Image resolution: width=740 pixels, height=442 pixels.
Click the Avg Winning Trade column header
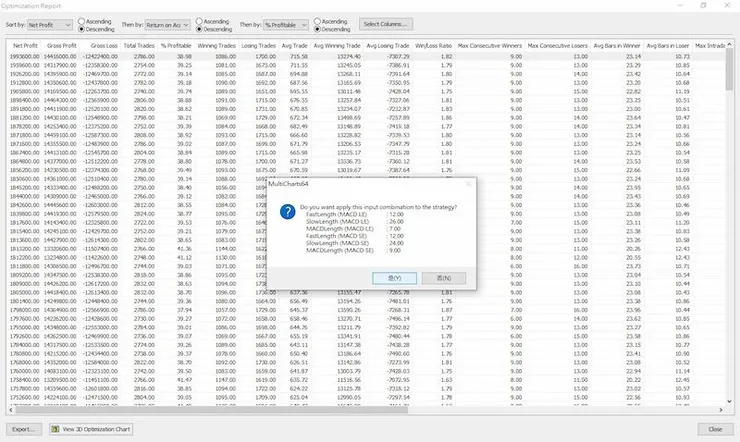click(337, 46)
